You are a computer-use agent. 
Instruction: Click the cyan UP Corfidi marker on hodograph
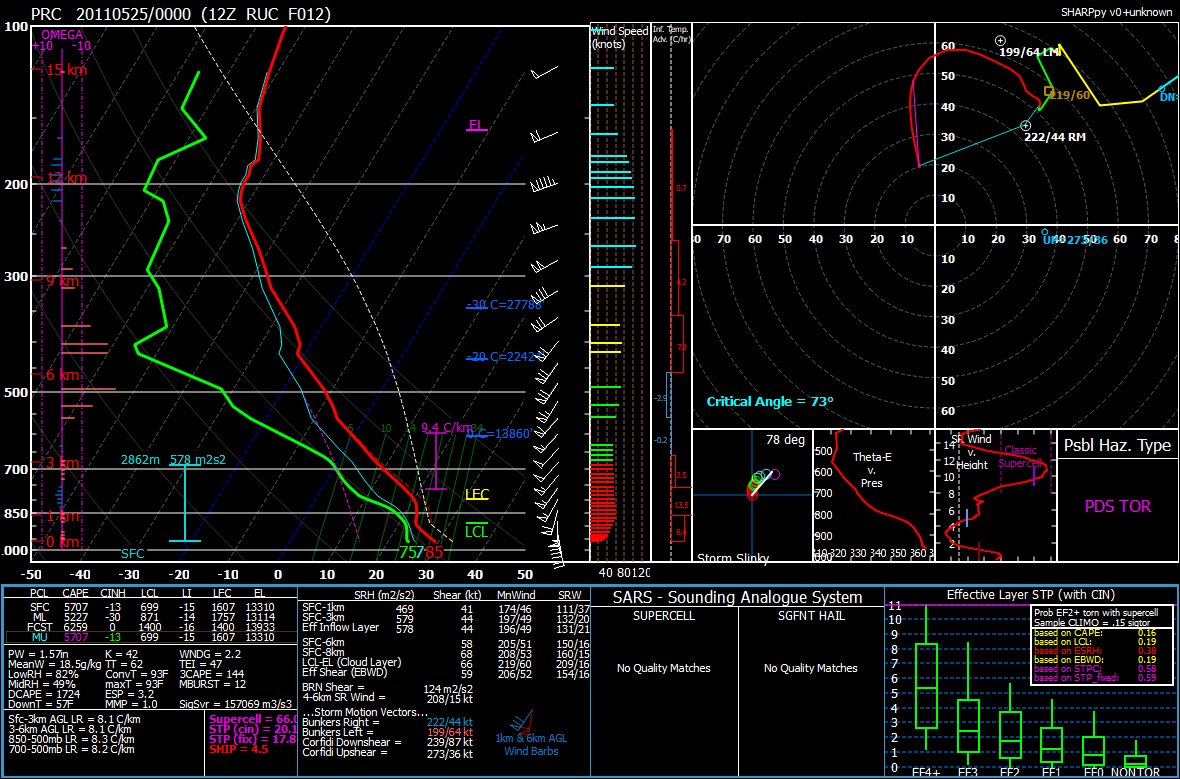point(1045,233)
